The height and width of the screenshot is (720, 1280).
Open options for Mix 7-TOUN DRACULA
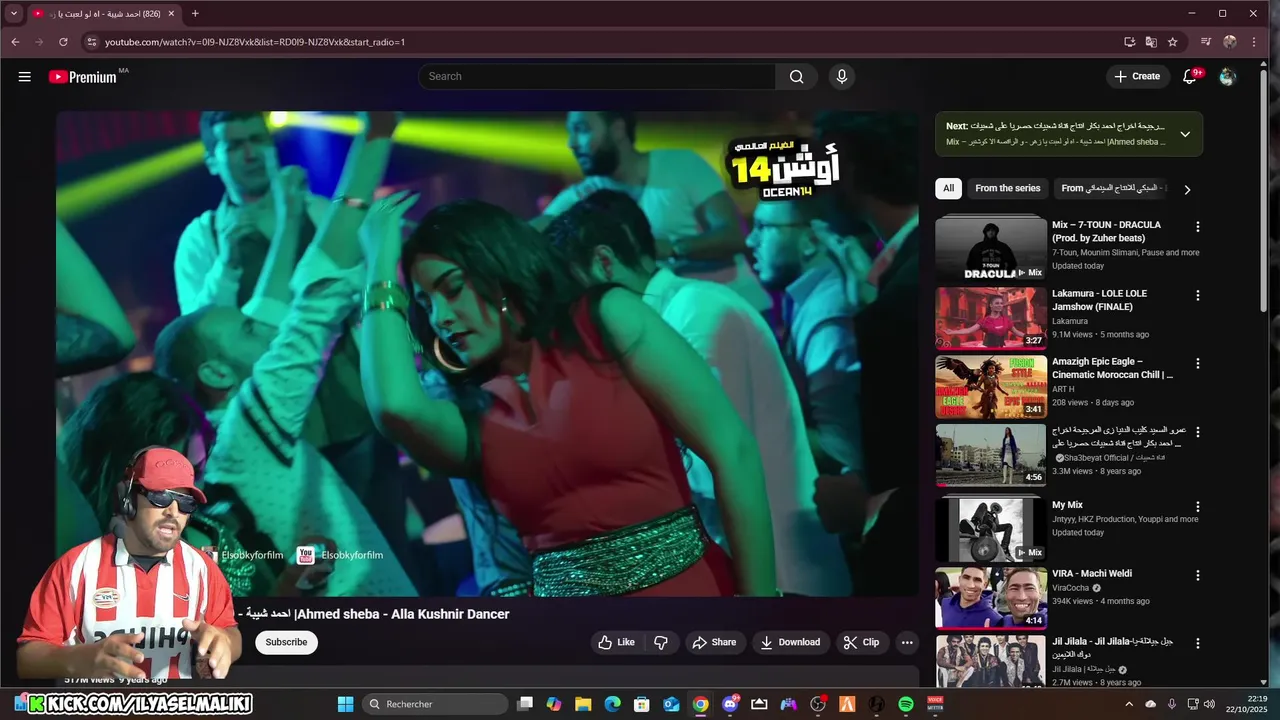click(1197, 227)
